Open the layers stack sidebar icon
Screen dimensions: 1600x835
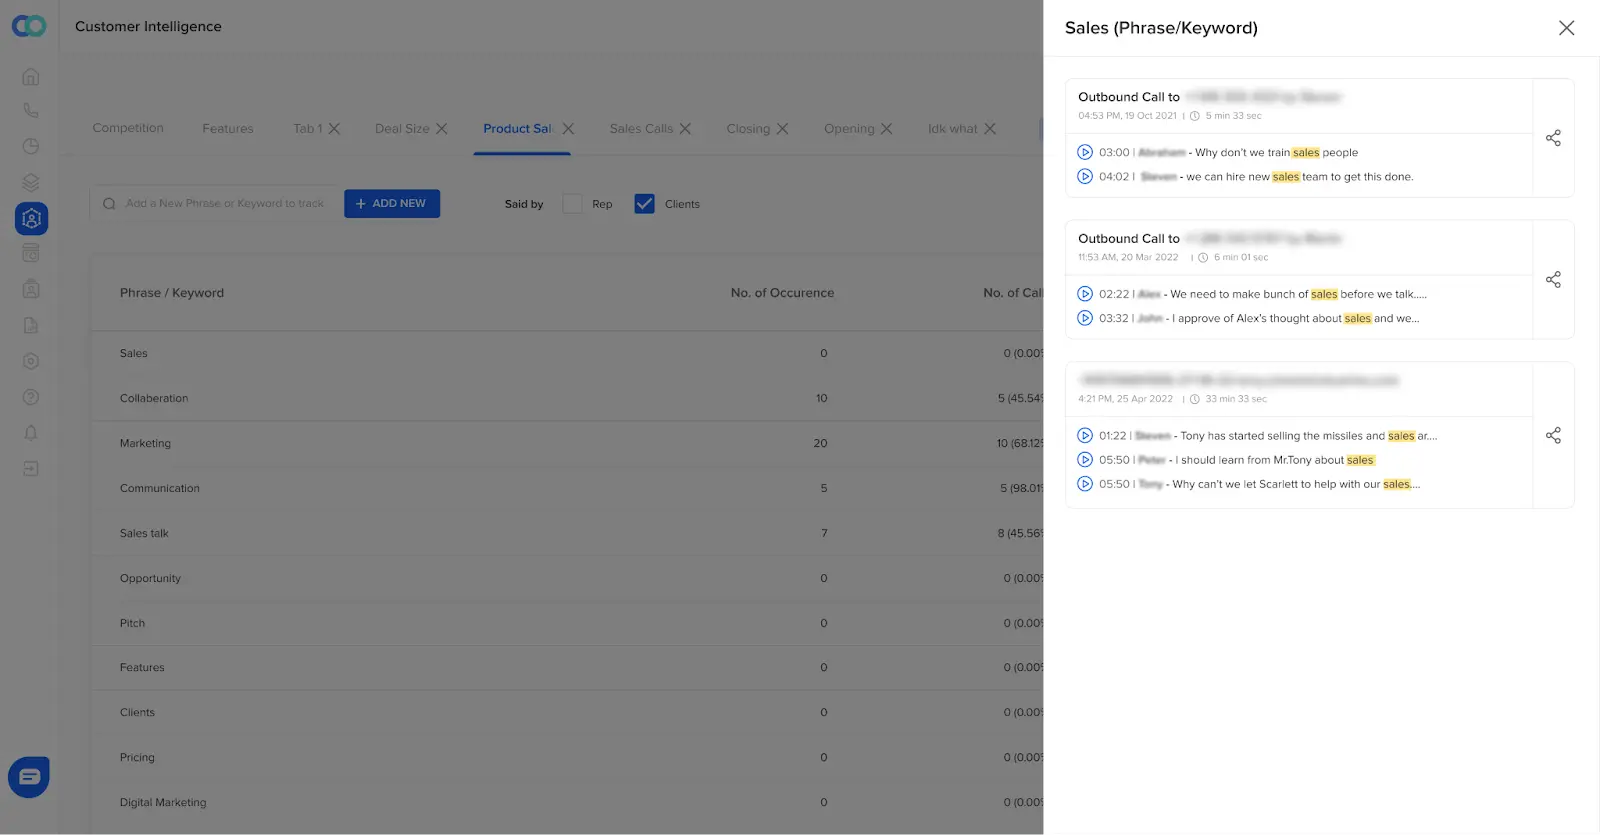click(31, 182)
